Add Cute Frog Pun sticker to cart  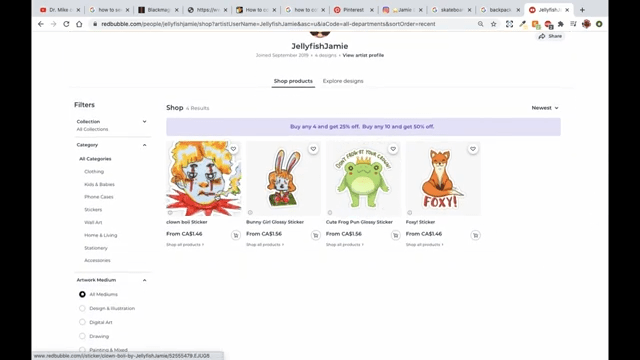point(396,235)
